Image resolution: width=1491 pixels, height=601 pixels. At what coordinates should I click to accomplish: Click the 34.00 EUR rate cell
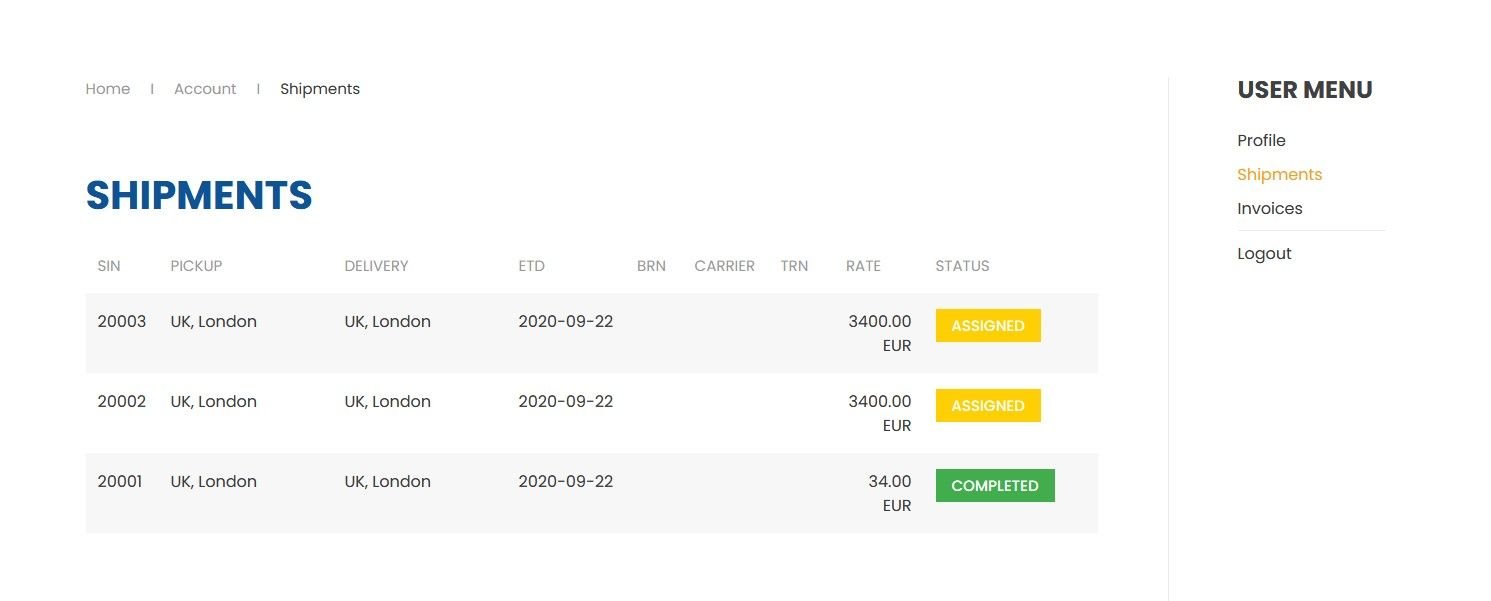pyautogui.click(x=890, y=493)
